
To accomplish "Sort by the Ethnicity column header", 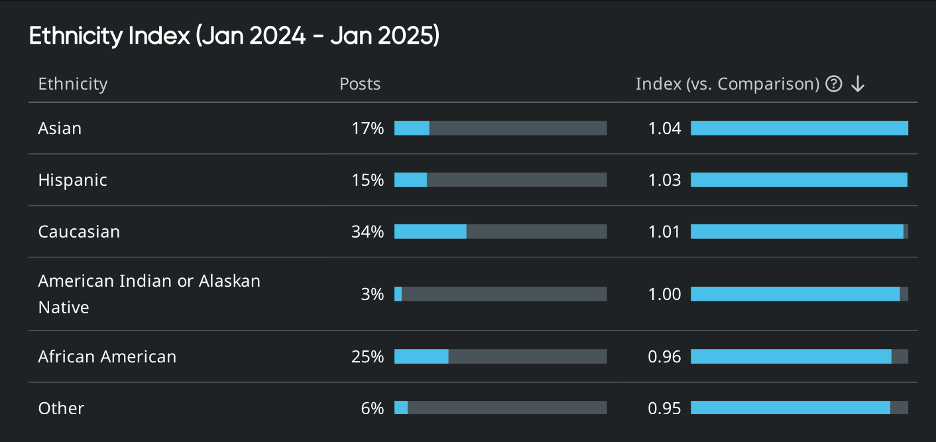I will coord(73,84).
